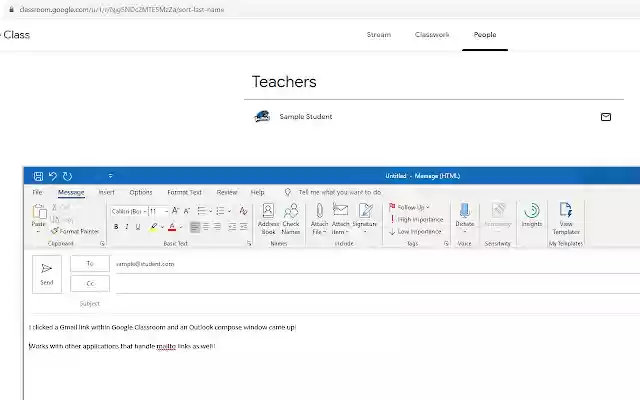The height and width of the screenshot is (400, 640).
Task: Click the Attach File paperclip
Action: pos(319,219)
